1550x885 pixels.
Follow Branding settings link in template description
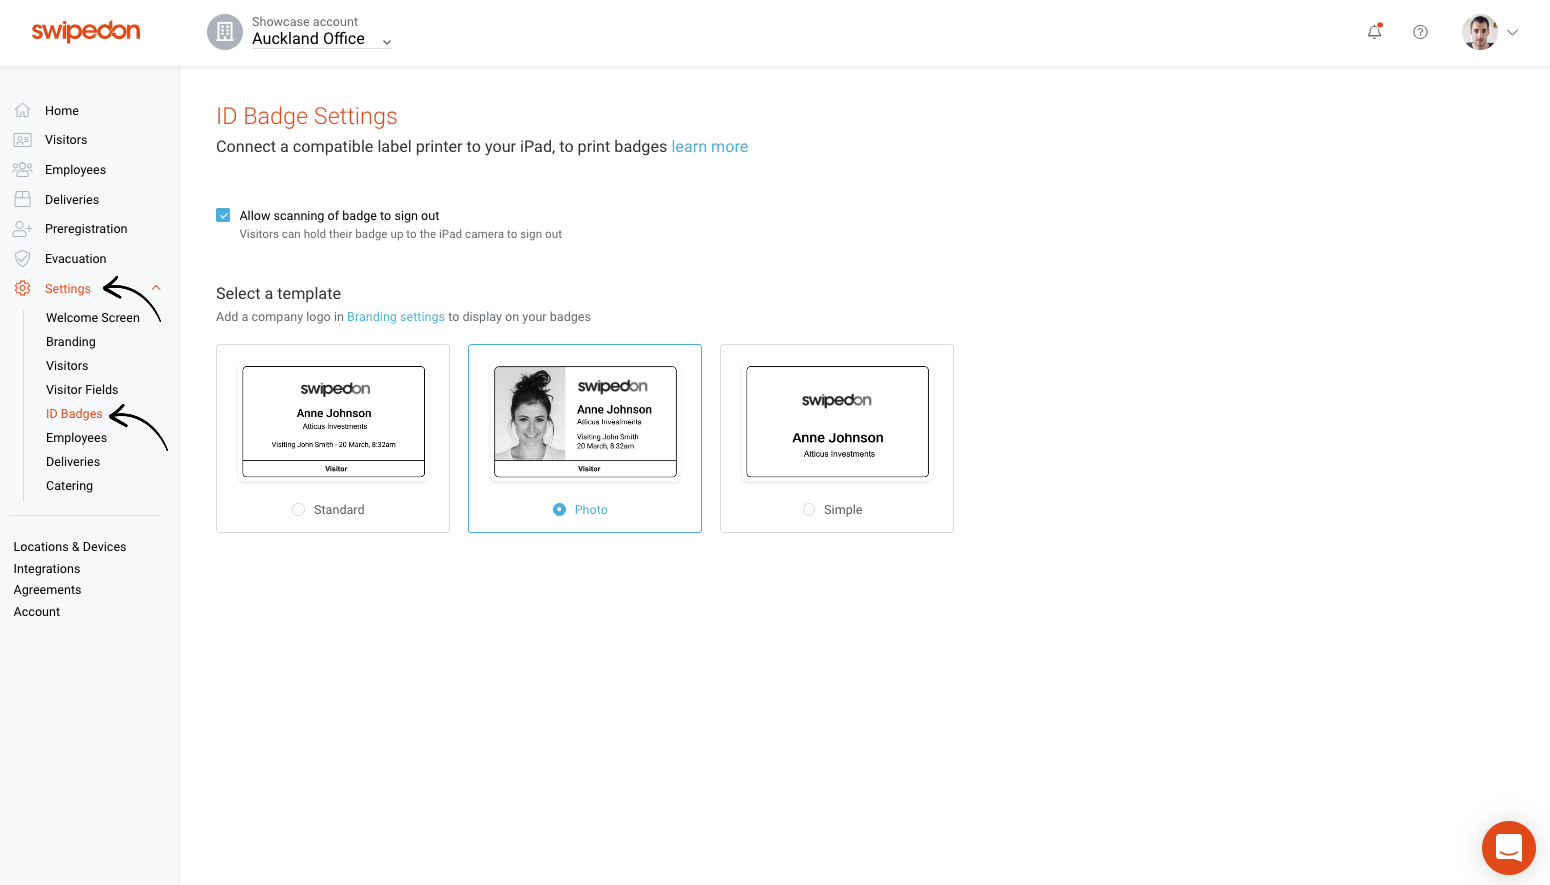pos(396,317)
